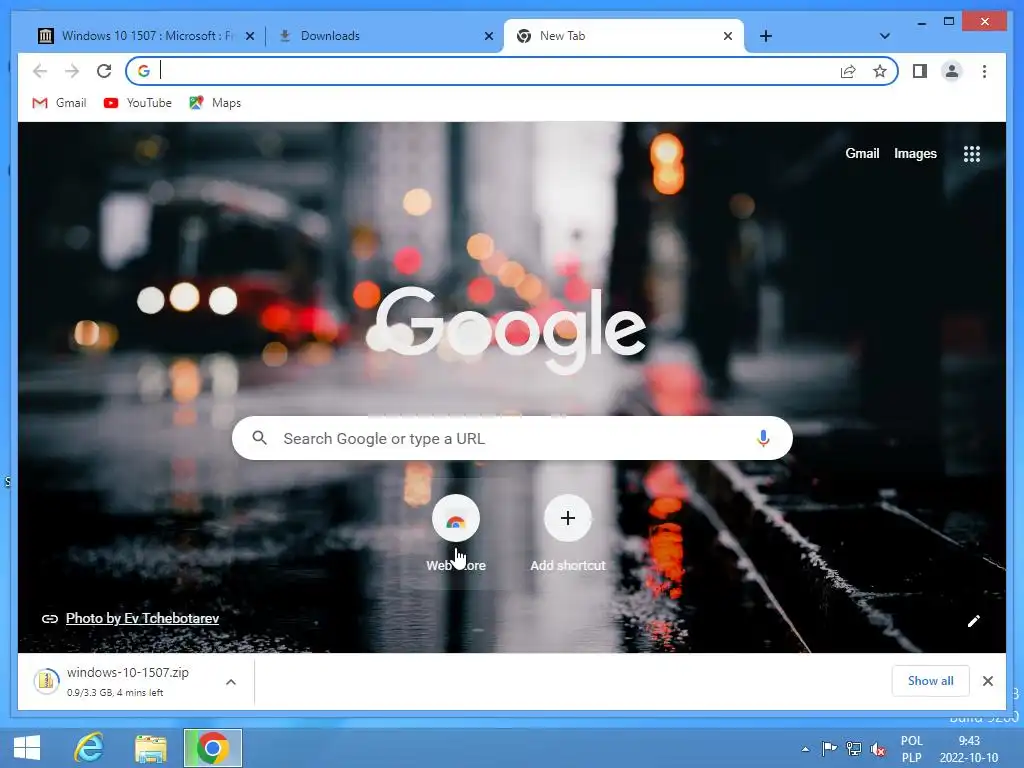Start voice search with microphone

point(763,438)
